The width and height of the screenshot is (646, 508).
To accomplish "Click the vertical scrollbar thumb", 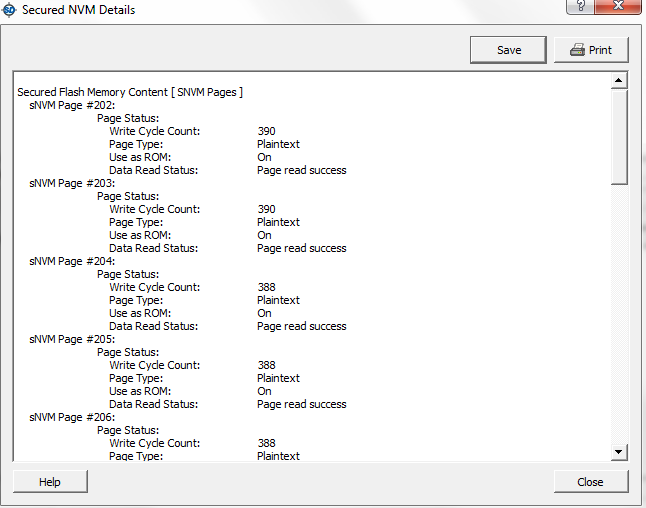I will point(618,135).
